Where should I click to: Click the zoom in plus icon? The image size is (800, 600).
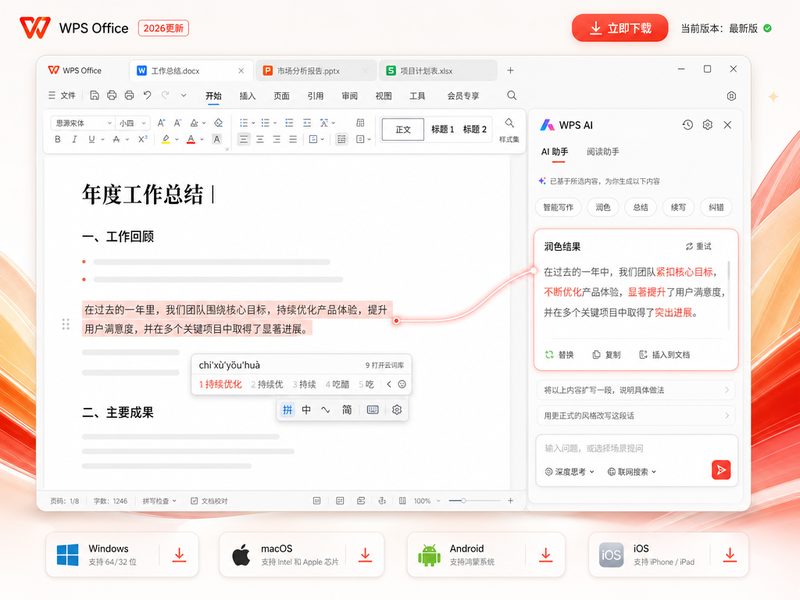click(x=510, y=501)
